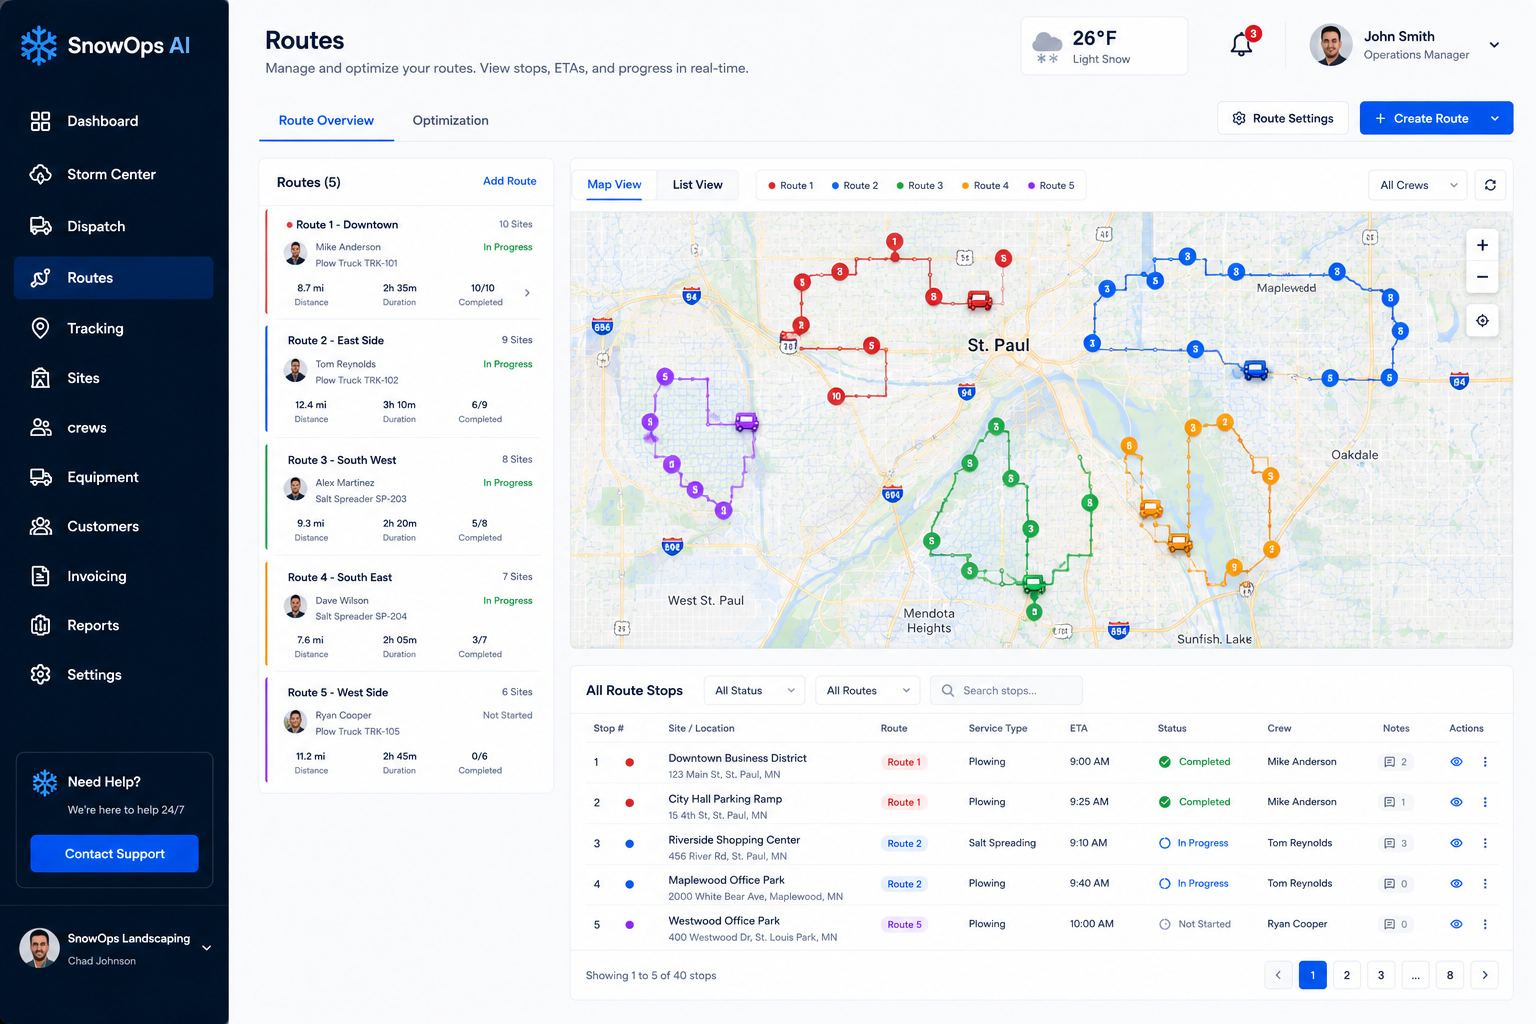Toggle Route 5 legend visibility
This screenshot has height=1024, width=1536.
(1051, 186)
